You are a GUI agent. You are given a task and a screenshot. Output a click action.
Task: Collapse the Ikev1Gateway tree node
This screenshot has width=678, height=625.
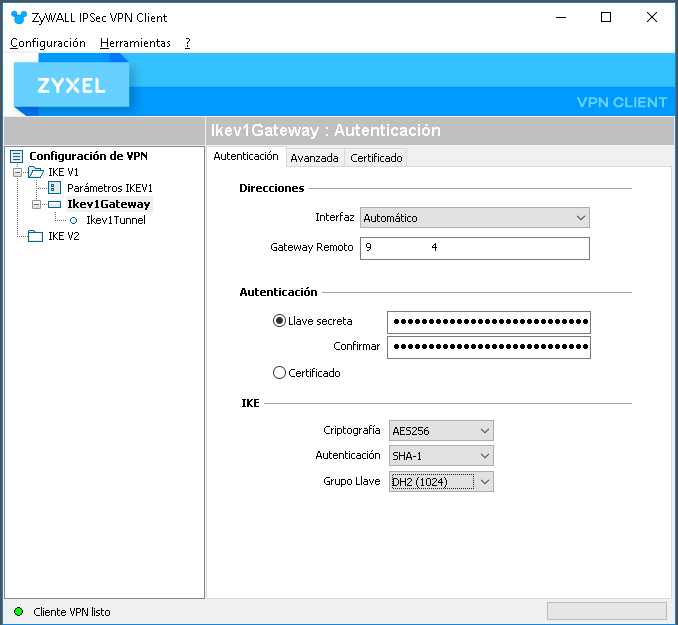tap(36, 204)
